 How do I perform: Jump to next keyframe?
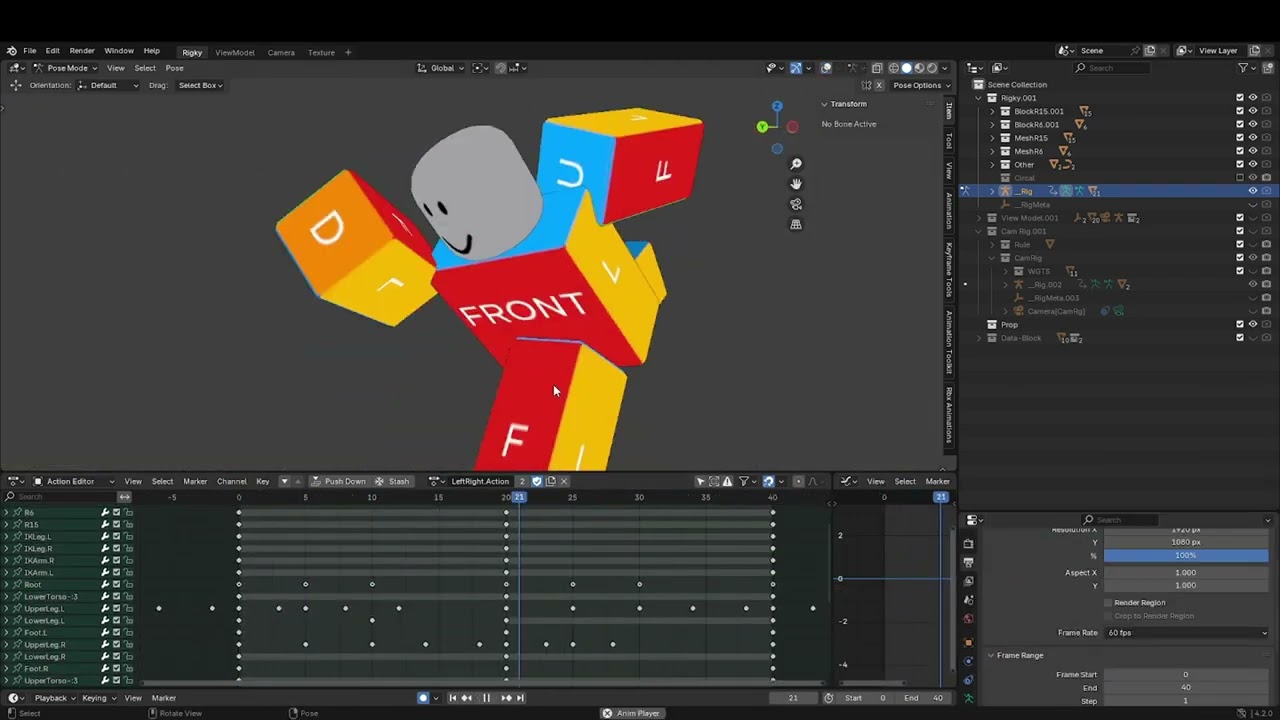pyautogui.click(x=506, y=698)
